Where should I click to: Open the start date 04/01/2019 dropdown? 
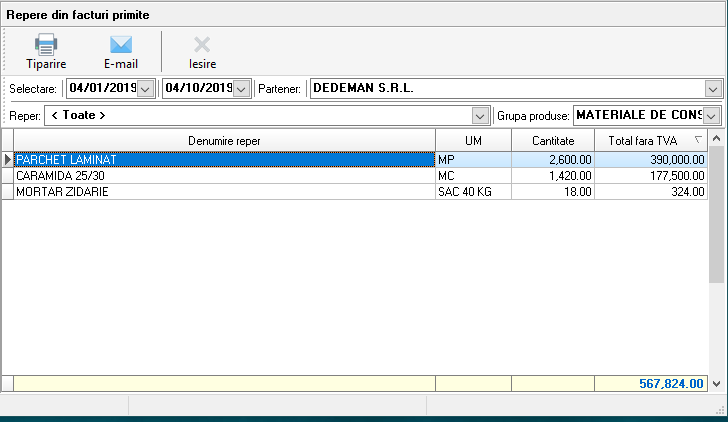pos(146,89)
